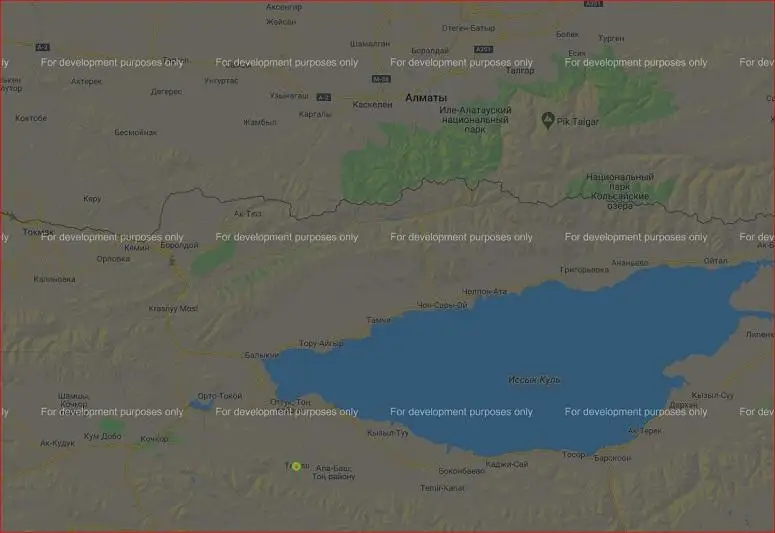Click the Krasnyy Most label

[173, 309]
